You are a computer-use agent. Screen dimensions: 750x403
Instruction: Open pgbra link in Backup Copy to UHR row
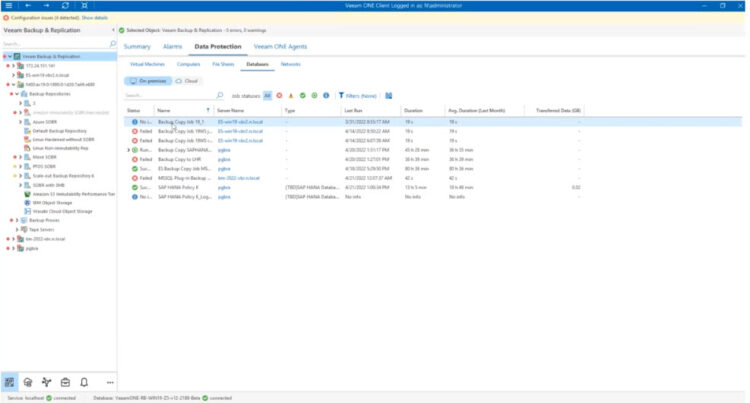pos(224,159)
